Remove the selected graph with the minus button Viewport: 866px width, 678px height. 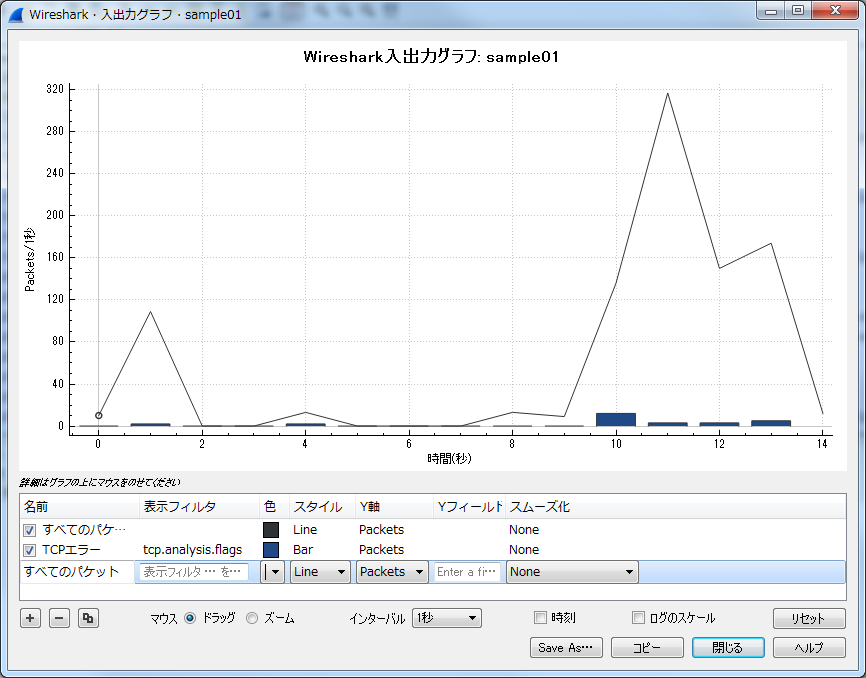(59, 618)
